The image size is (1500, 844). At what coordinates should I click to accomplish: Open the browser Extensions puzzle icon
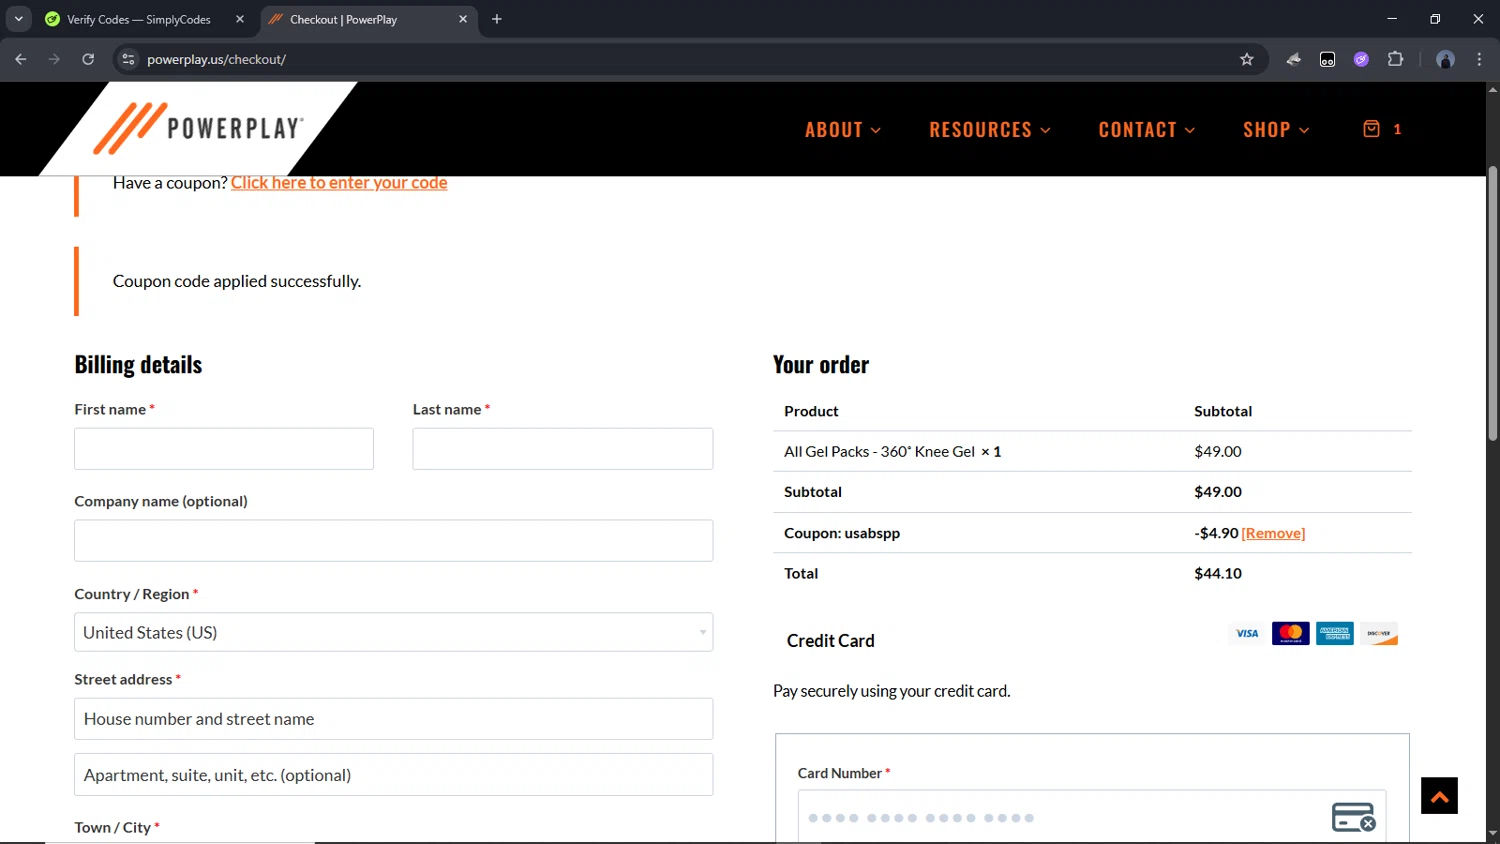[x=1395, y=59]
